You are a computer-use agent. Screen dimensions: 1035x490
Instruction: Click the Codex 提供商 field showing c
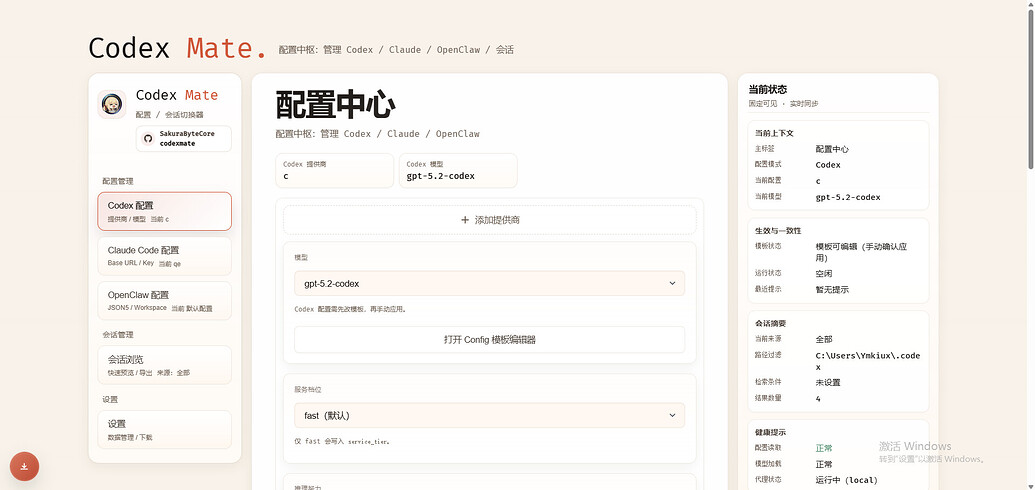pyautogui.click(x=335, y=170)
